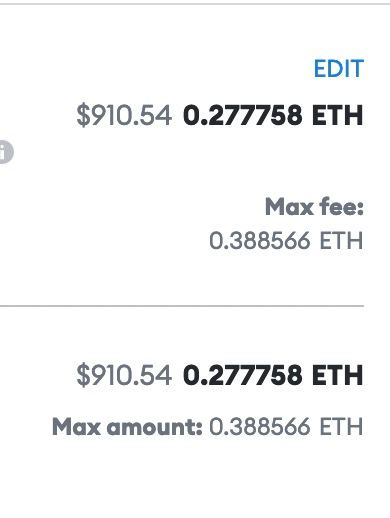The image size is (390, 518).
Task: Click bold ETH unit above Max amount
Action: point(338,375)
